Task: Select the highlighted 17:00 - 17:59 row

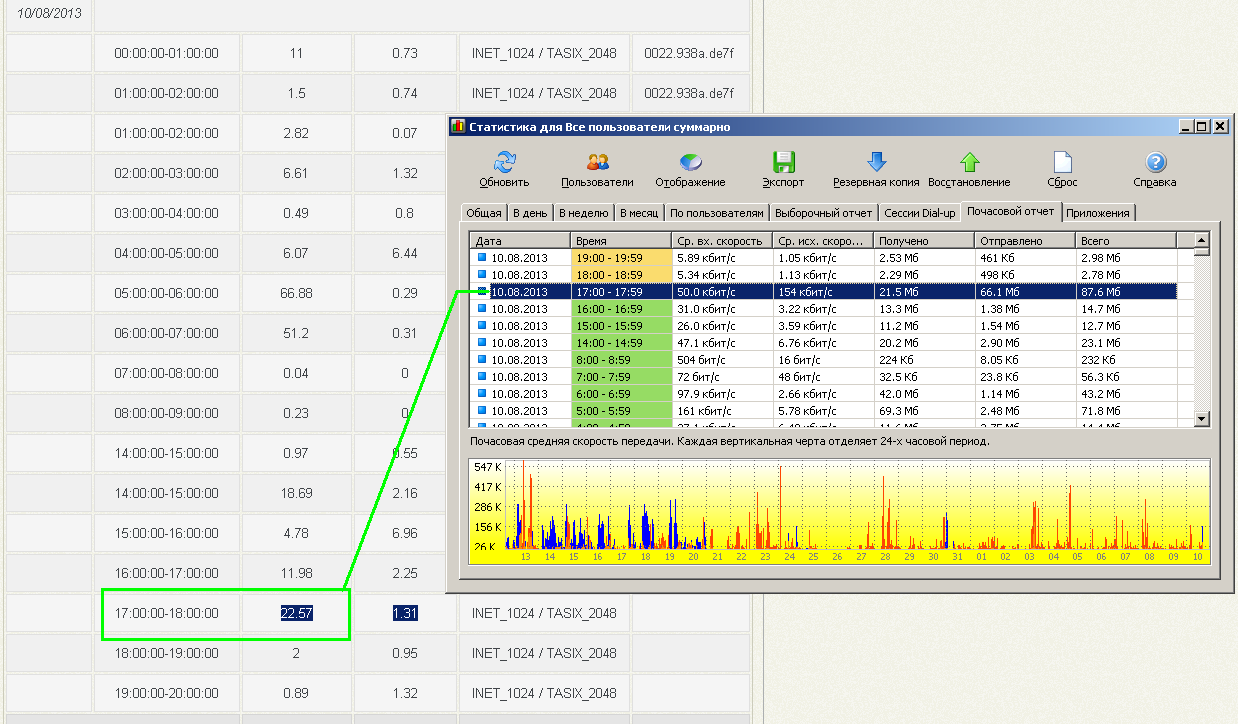Action: [824, 291]
